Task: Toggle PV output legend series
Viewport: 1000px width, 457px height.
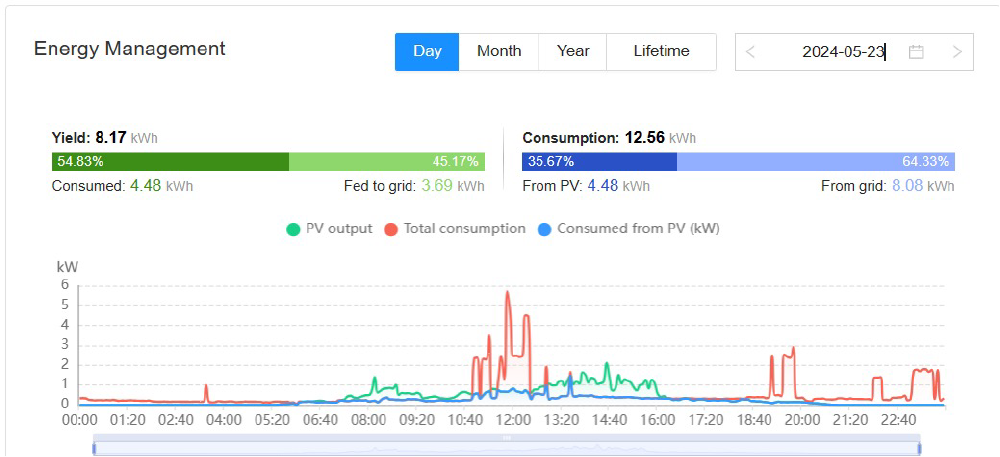Action: tap(329, 228)
